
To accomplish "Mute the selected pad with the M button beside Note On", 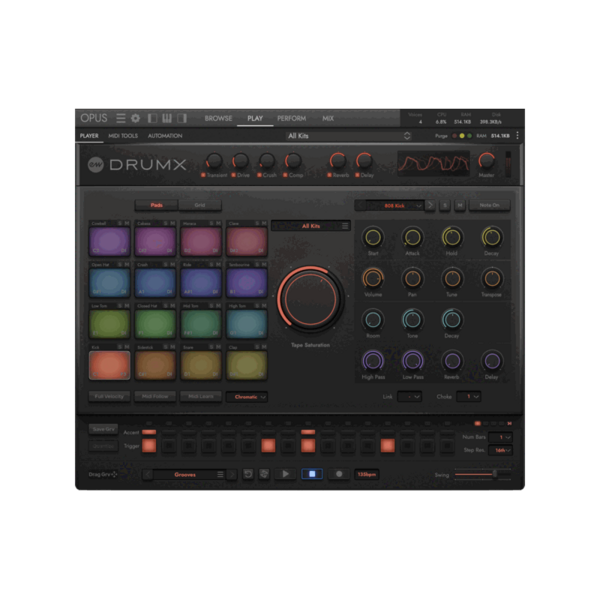I will pyautogui.click(x=460, y=205).
